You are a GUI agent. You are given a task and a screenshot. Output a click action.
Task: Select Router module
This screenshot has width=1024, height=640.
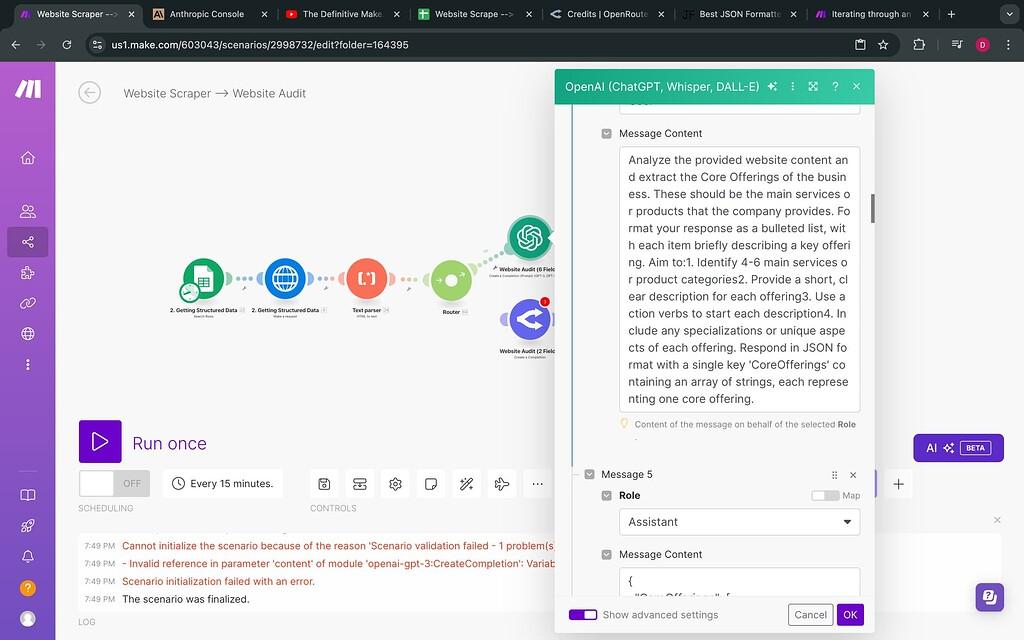pos(451,280)
